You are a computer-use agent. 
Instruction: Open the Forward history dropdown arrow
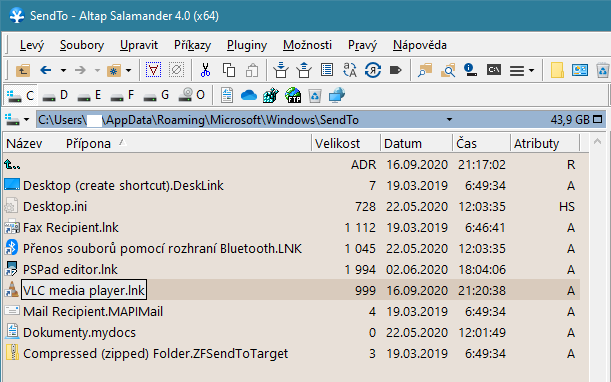[x=97, y=71]
